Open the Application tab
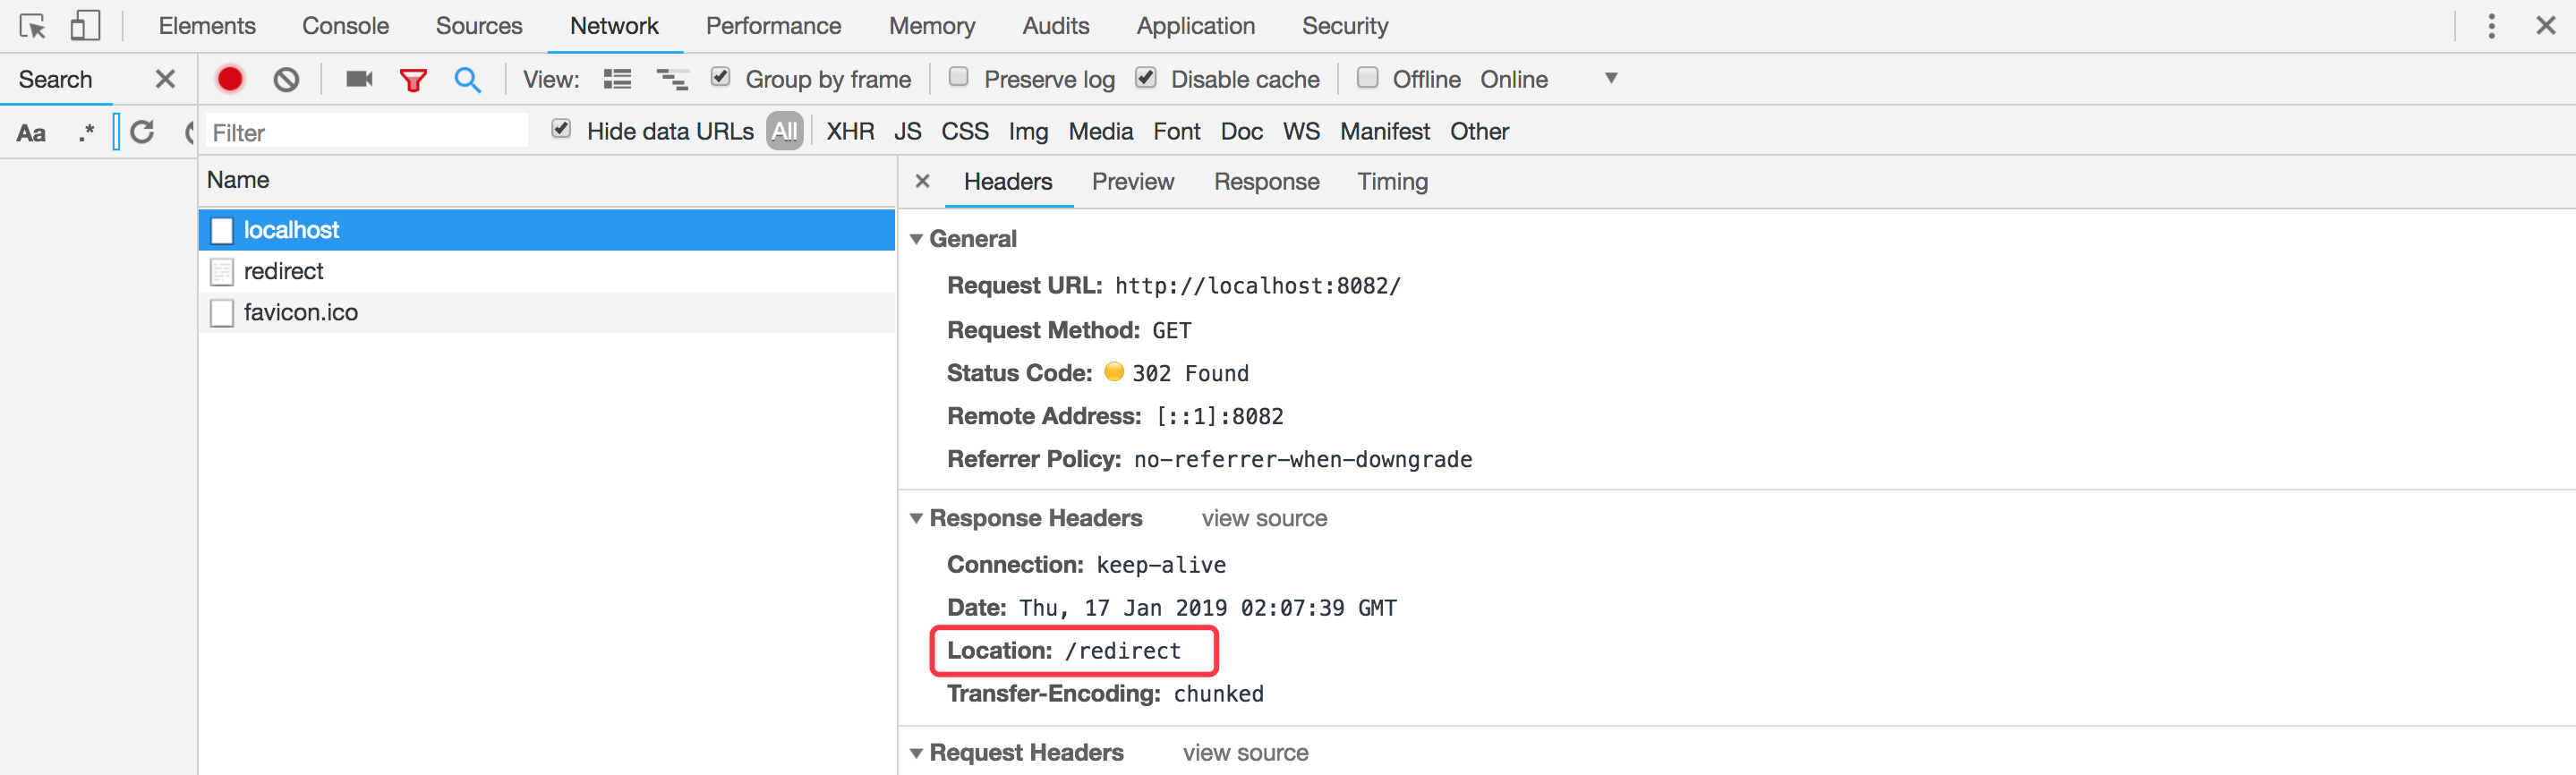The image size is (2576, 775). click(x=1195, y=26)
